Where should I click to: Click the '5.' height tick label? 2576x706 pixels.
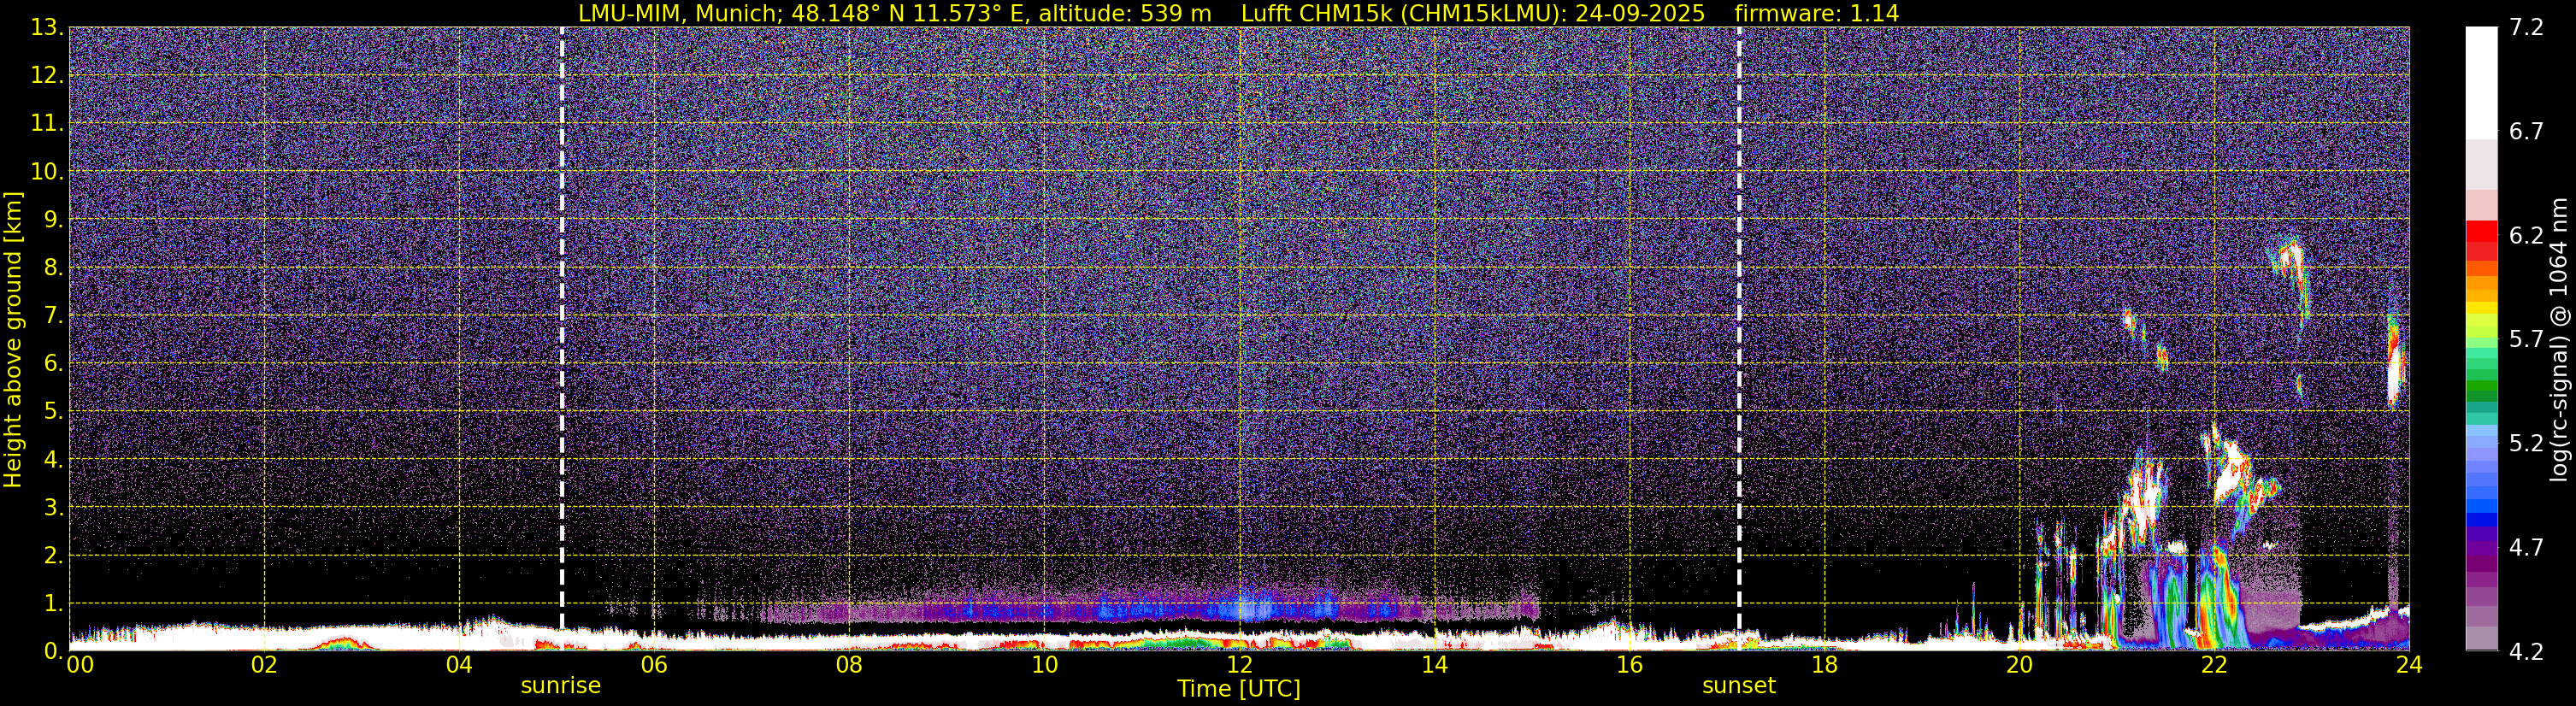pos(52,411)
